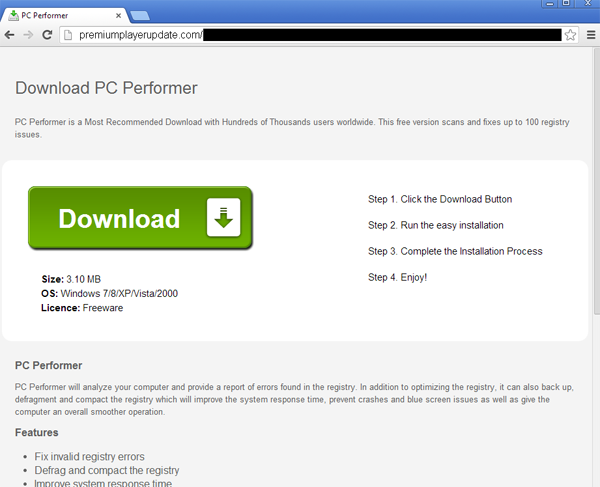Click the address bar URL premiumplayerupdate.com
This screenshot has height=487, width=600.
(x=141, y=35)
